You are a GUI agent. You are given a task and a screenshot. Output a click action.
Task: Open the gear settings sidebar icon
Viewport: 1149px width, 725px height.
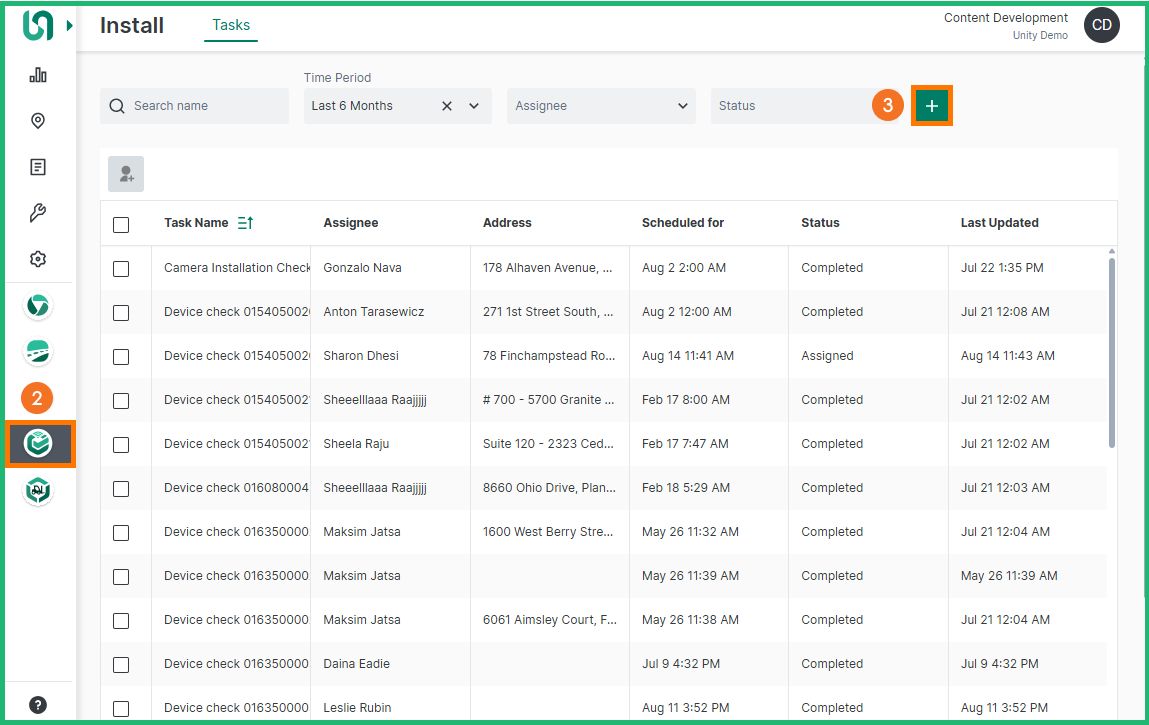38,259
